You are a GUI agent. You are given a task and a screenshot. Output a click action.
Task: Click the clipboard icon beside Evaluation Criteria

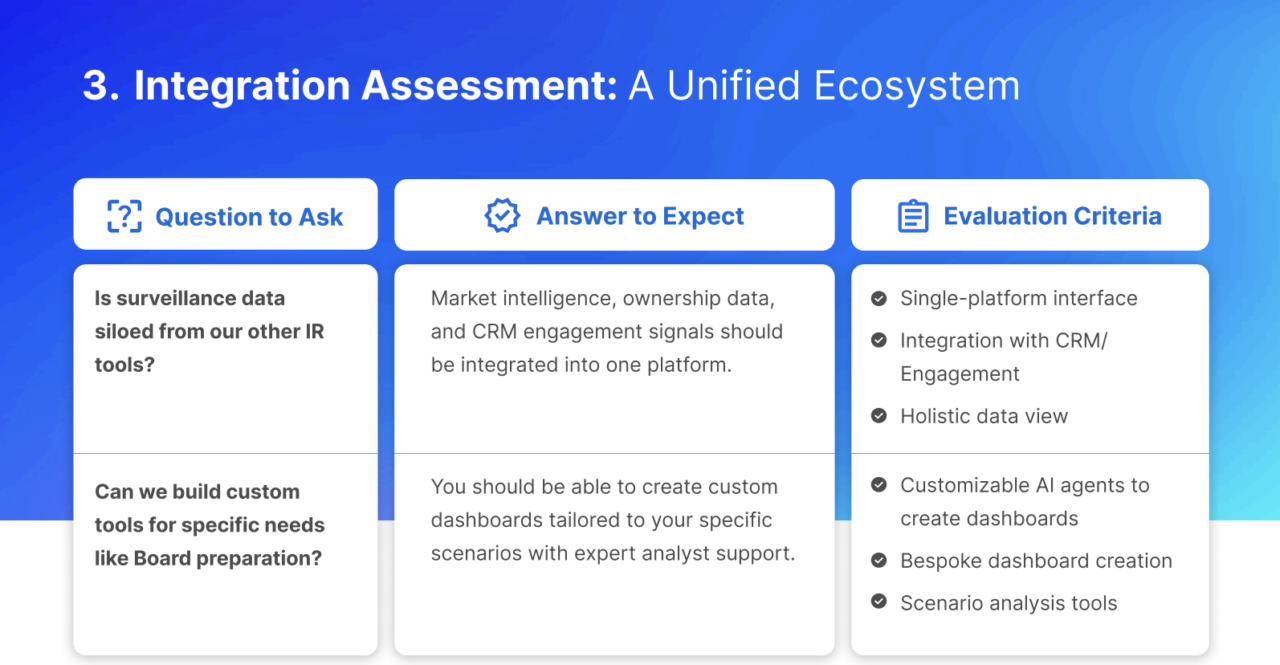913,216
